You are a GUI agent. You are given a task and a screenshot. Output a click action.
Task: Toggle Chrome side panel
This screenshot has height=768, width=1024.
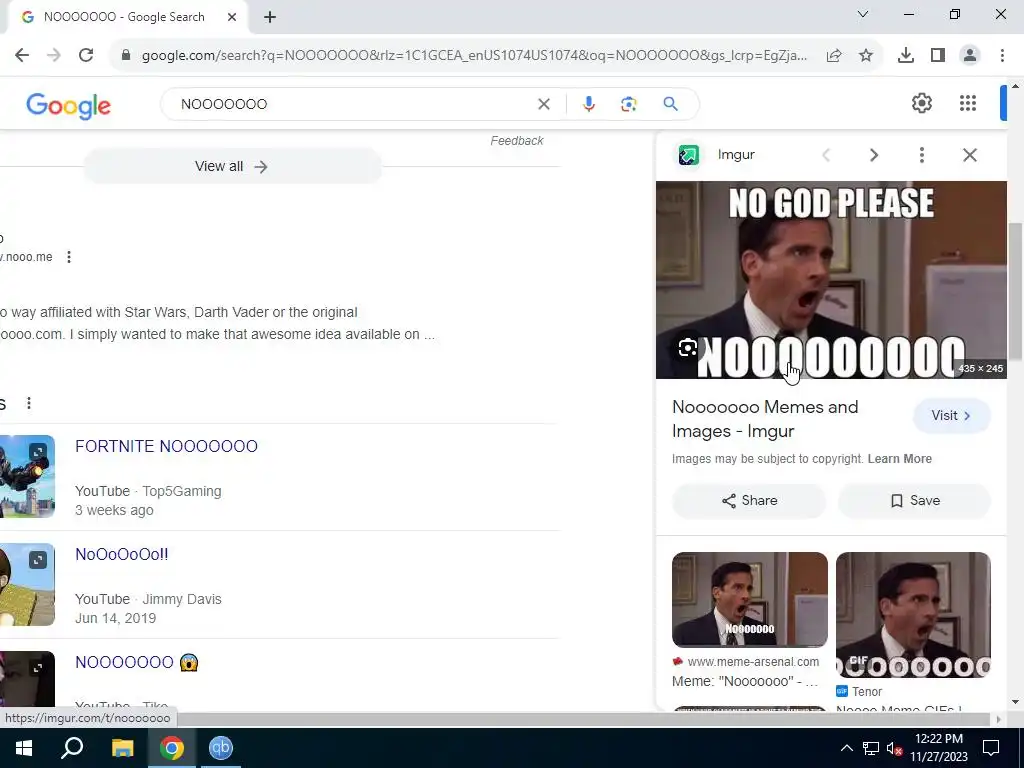click(938, 56)
